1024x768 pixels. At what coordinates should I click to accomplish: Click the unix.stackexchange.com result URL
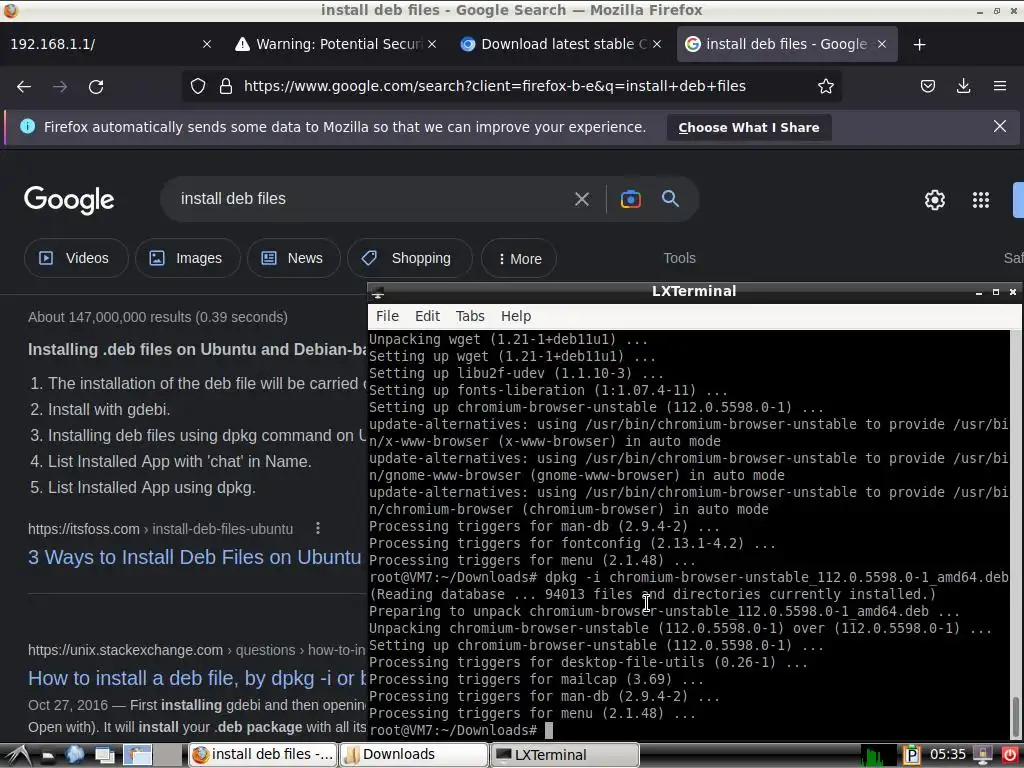coord(196,650)
